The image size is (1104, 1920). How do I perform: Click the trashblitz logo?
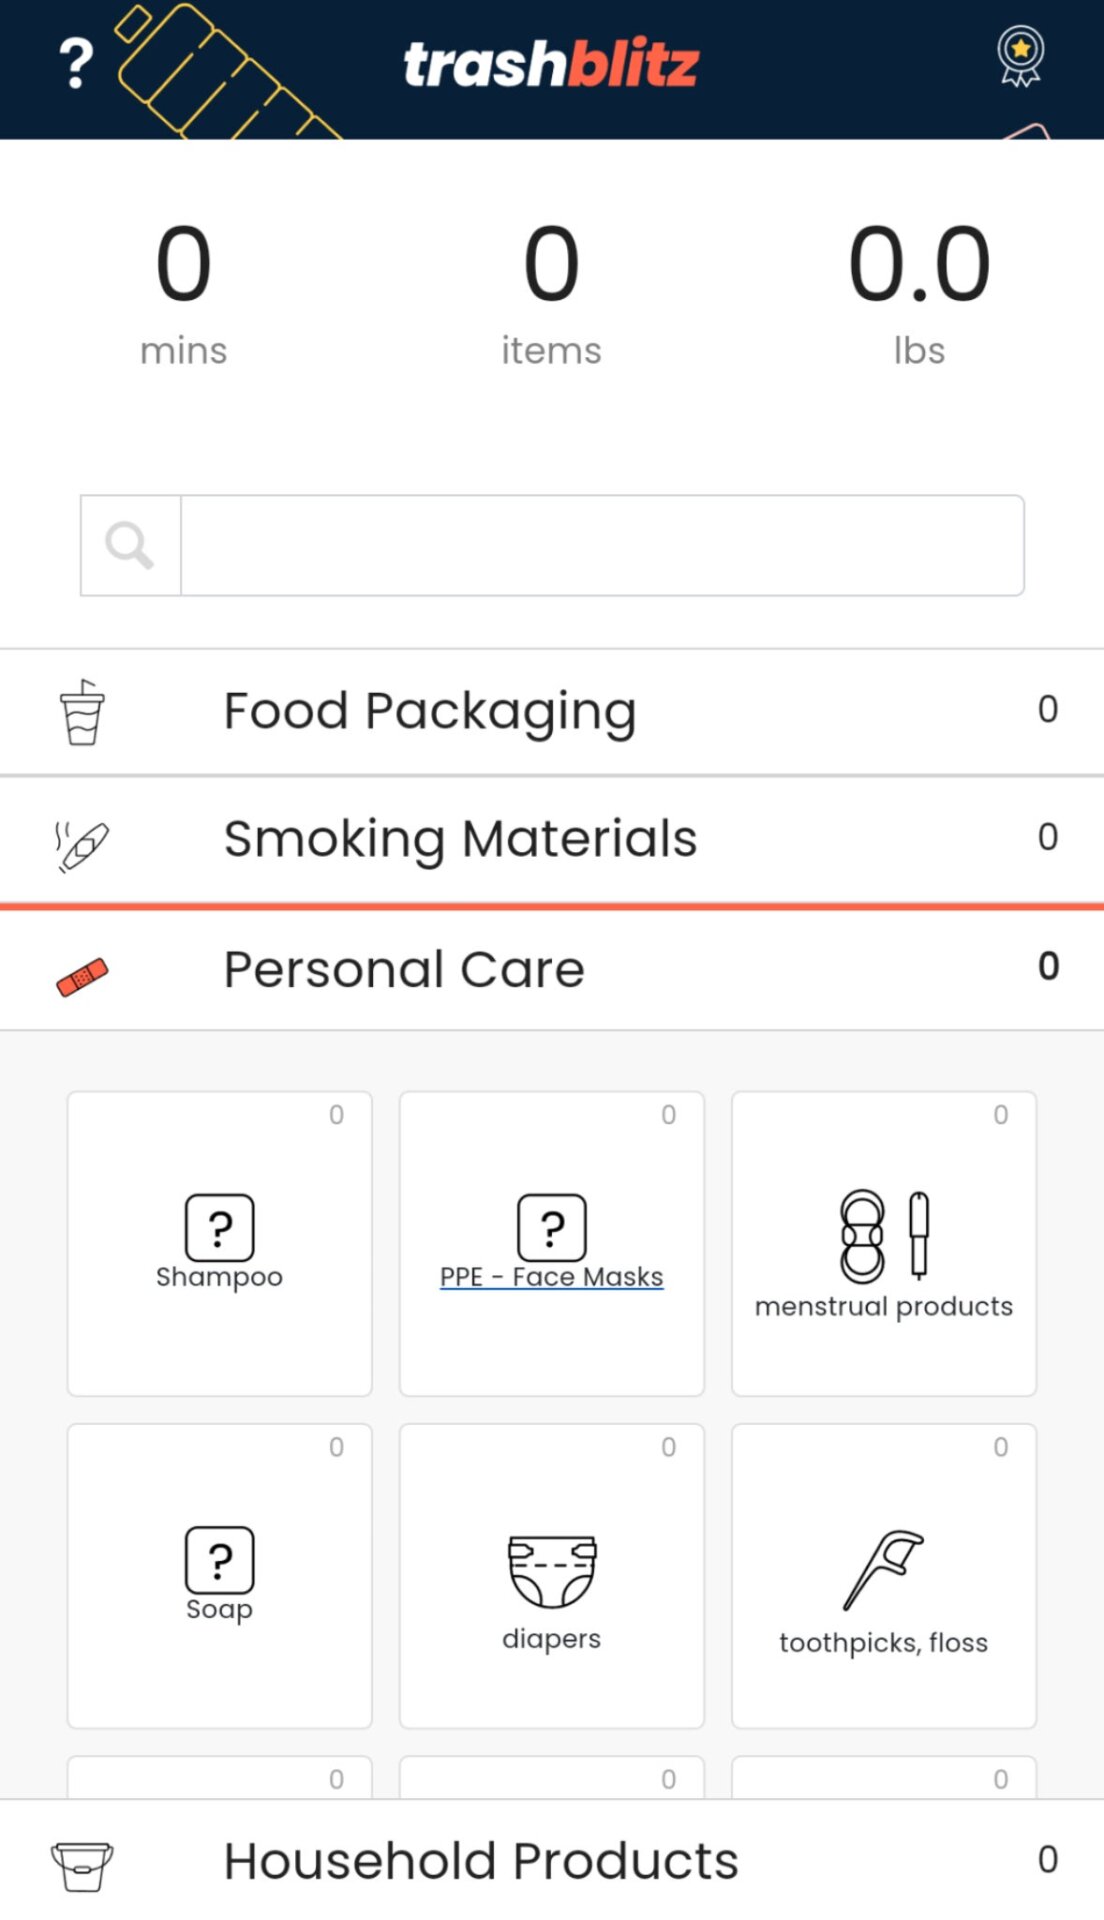551,65
